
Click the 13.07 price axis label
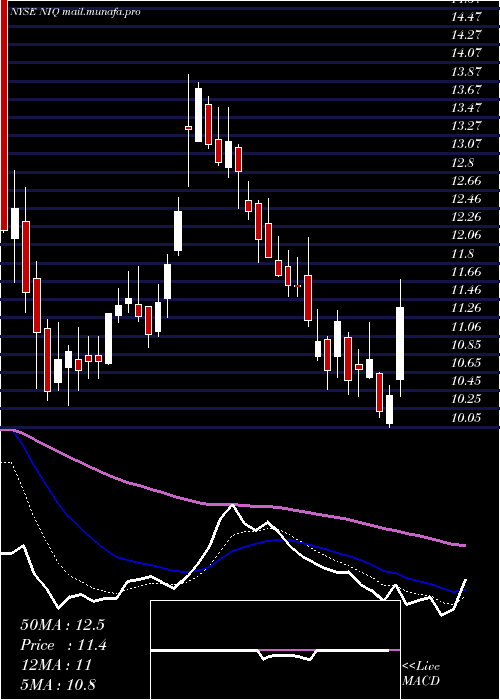(x=466, y=144)
